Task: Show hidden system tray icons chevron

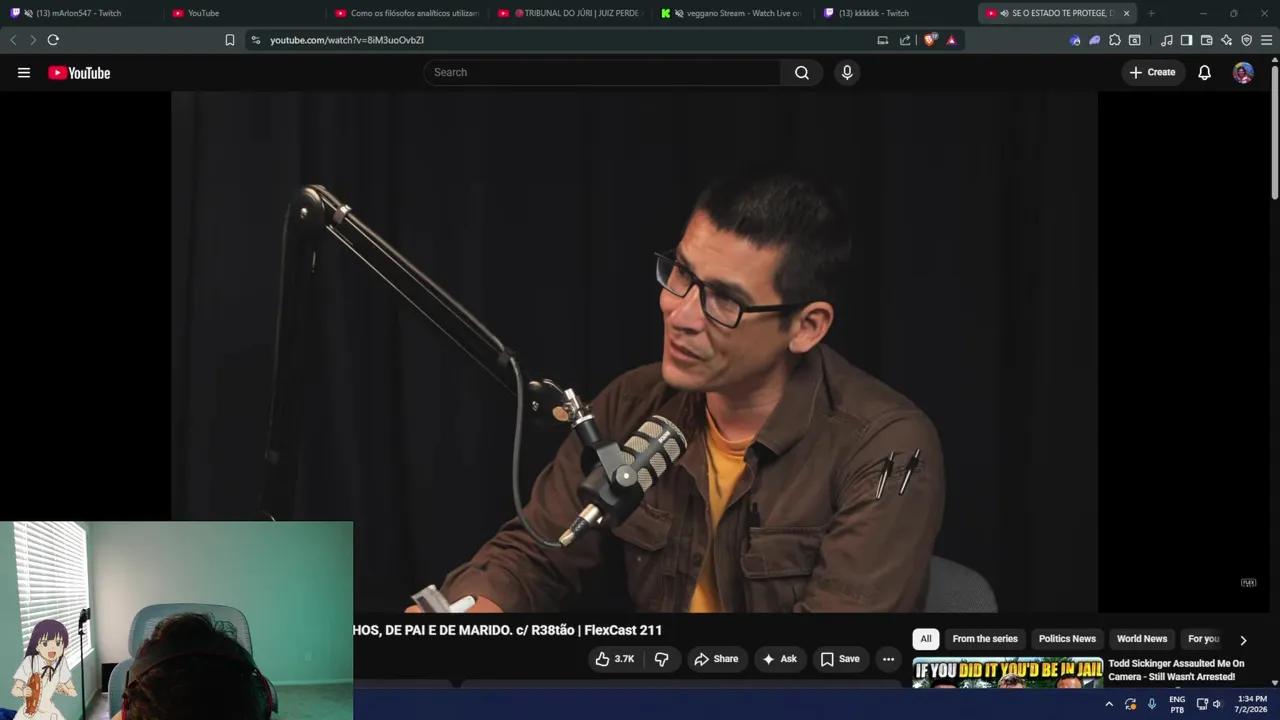Action: point(1109,704)
